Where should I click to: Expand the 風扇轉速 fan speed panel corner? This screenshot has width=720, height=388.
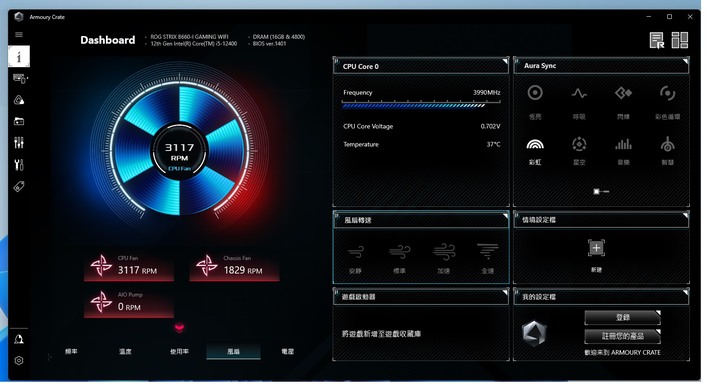pyautogui.click(x=505, y=215)
